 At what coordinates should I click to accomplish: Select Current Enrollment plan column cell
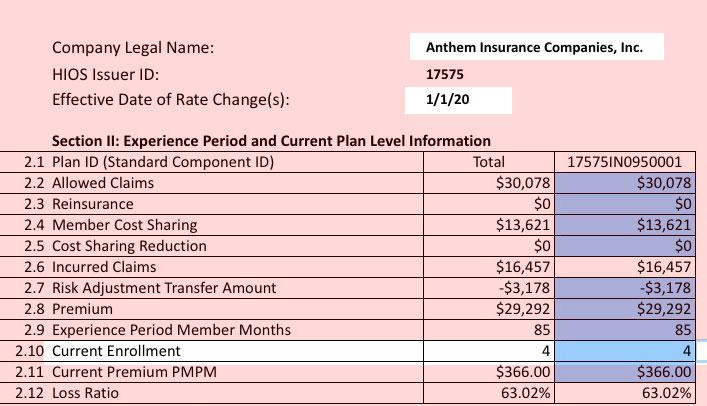point(624,351)
